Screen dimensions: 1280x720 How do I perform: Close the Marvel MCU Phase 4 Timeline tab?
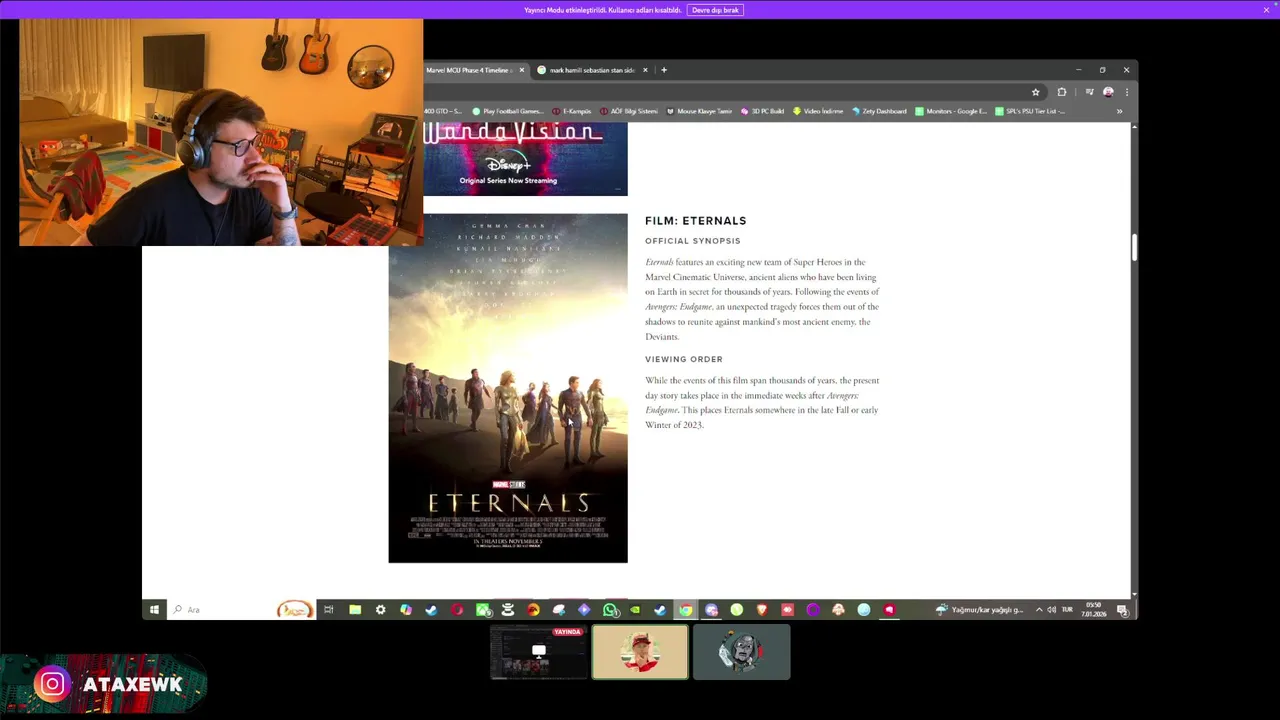click(x=521, y=70)
